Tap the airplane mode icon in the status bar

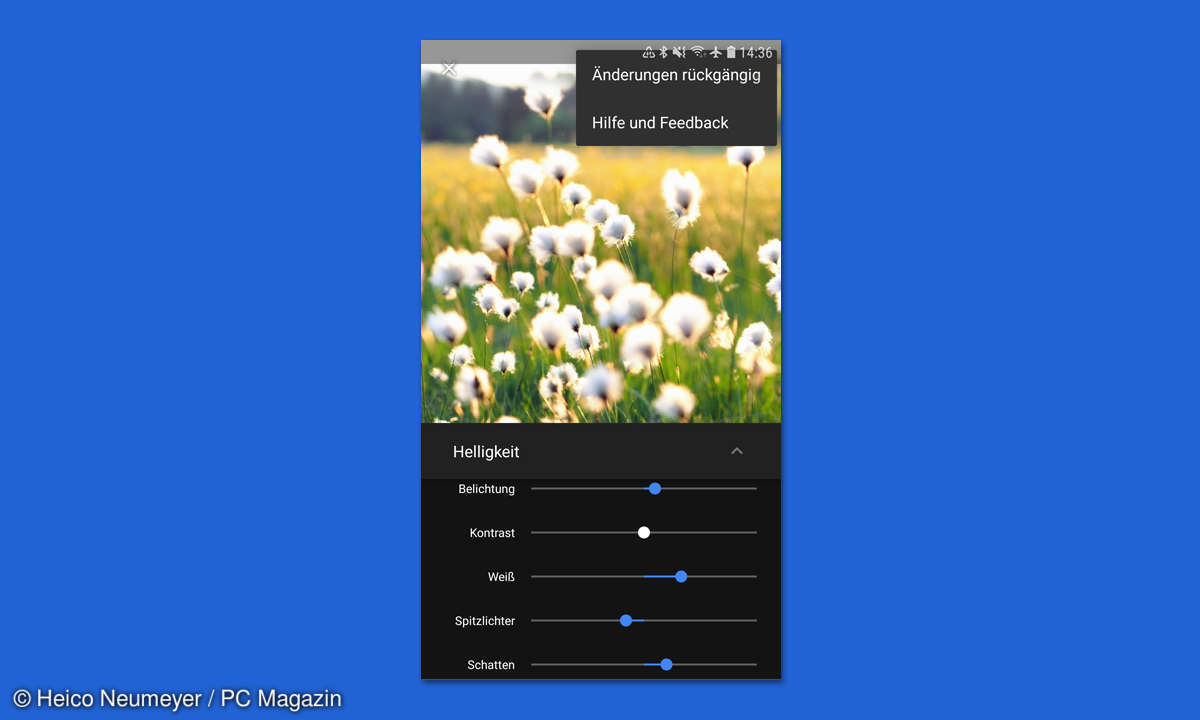[715, 52]
